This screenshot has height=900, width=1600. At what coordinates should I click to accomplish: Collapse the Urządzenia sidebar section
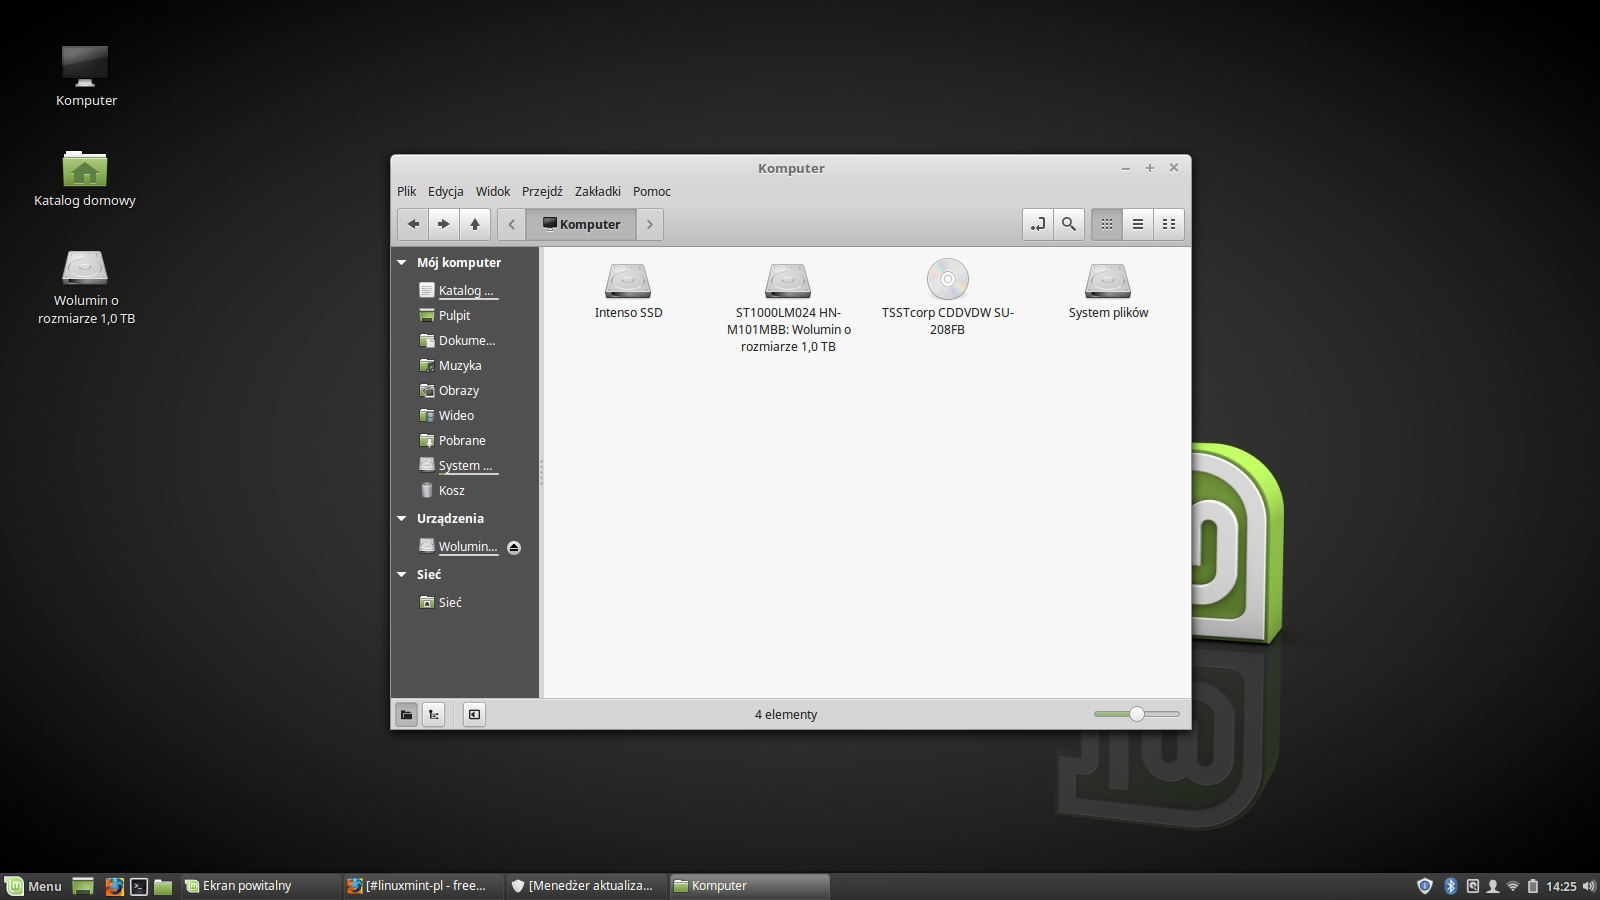[402, 519]
